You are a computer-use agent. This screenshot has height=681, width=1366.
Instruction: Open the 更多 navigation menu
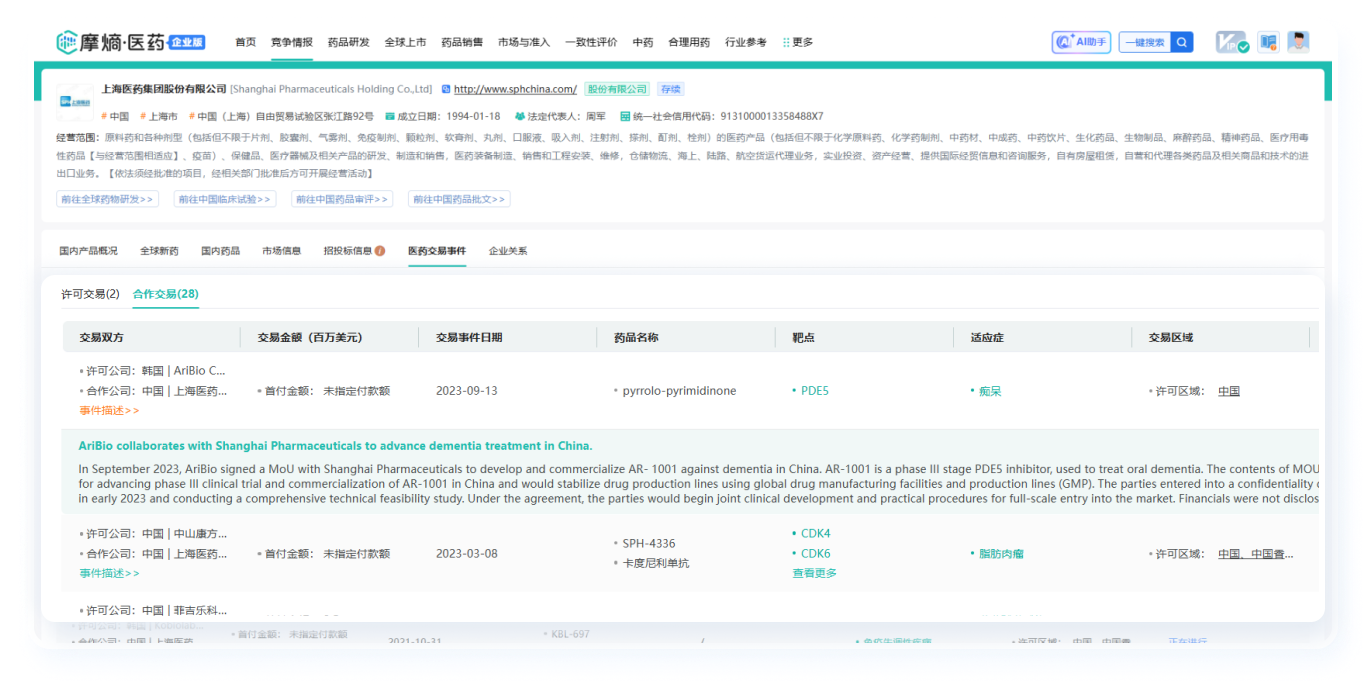pyautogui.click(x=798, y=42)
